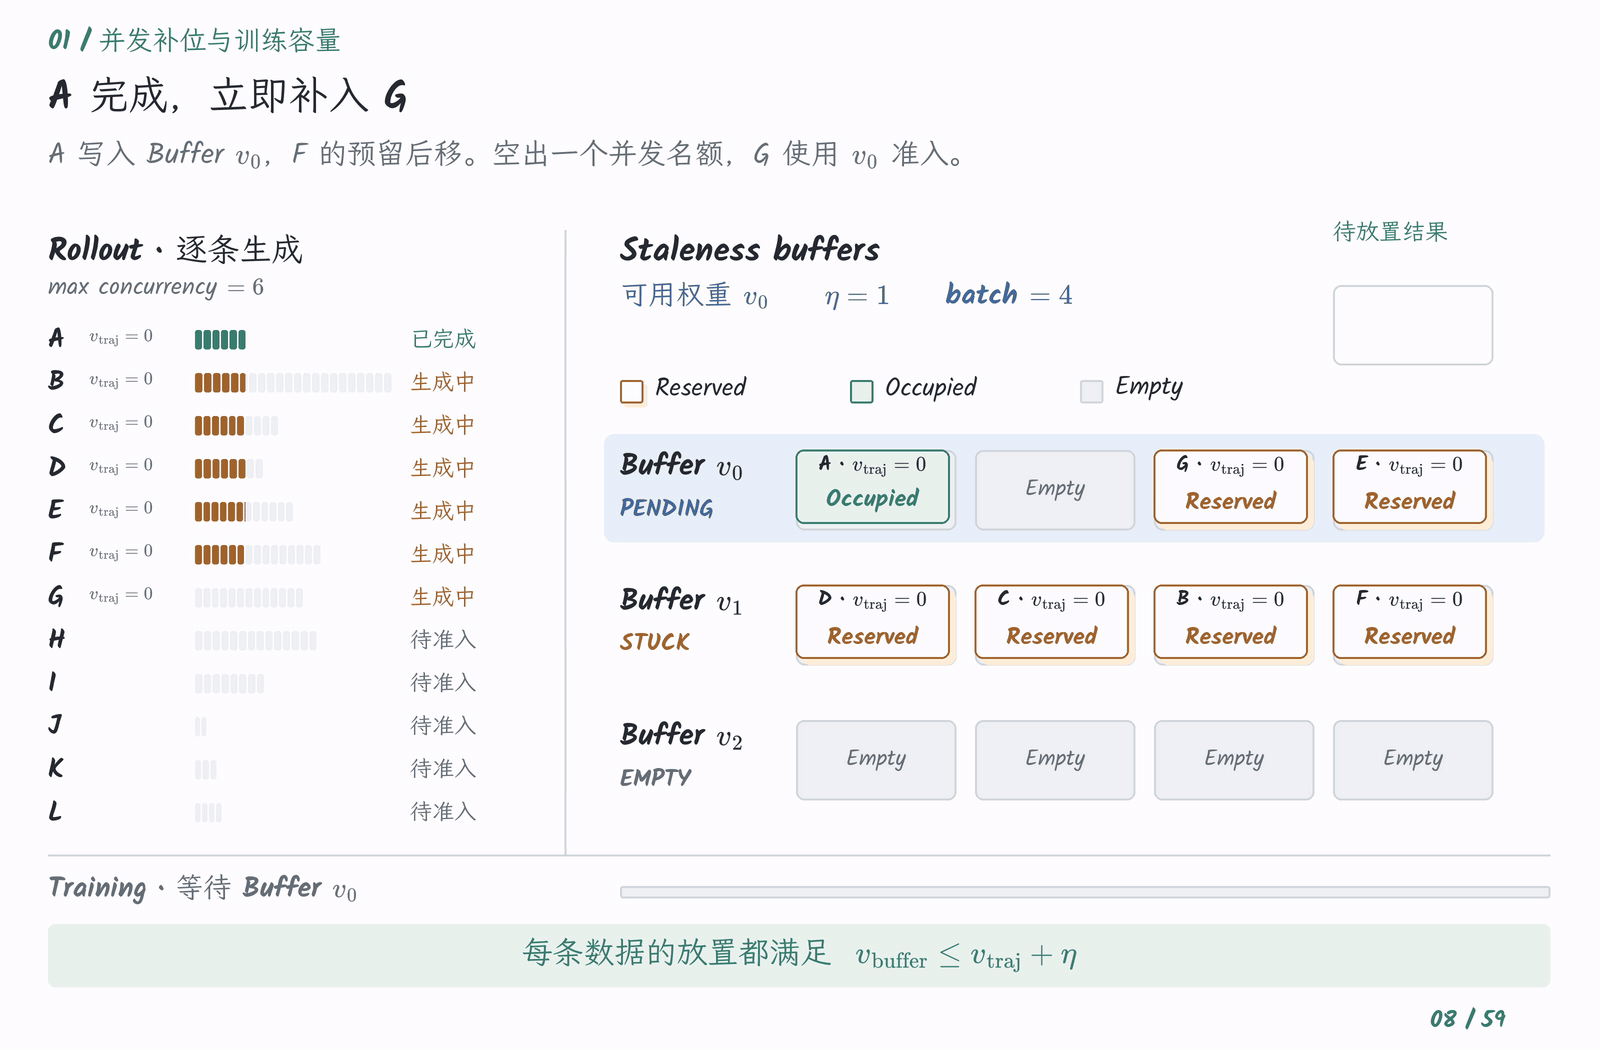
Task: Click the 已完成 status of row A
Action: click(x=443, y=339)
